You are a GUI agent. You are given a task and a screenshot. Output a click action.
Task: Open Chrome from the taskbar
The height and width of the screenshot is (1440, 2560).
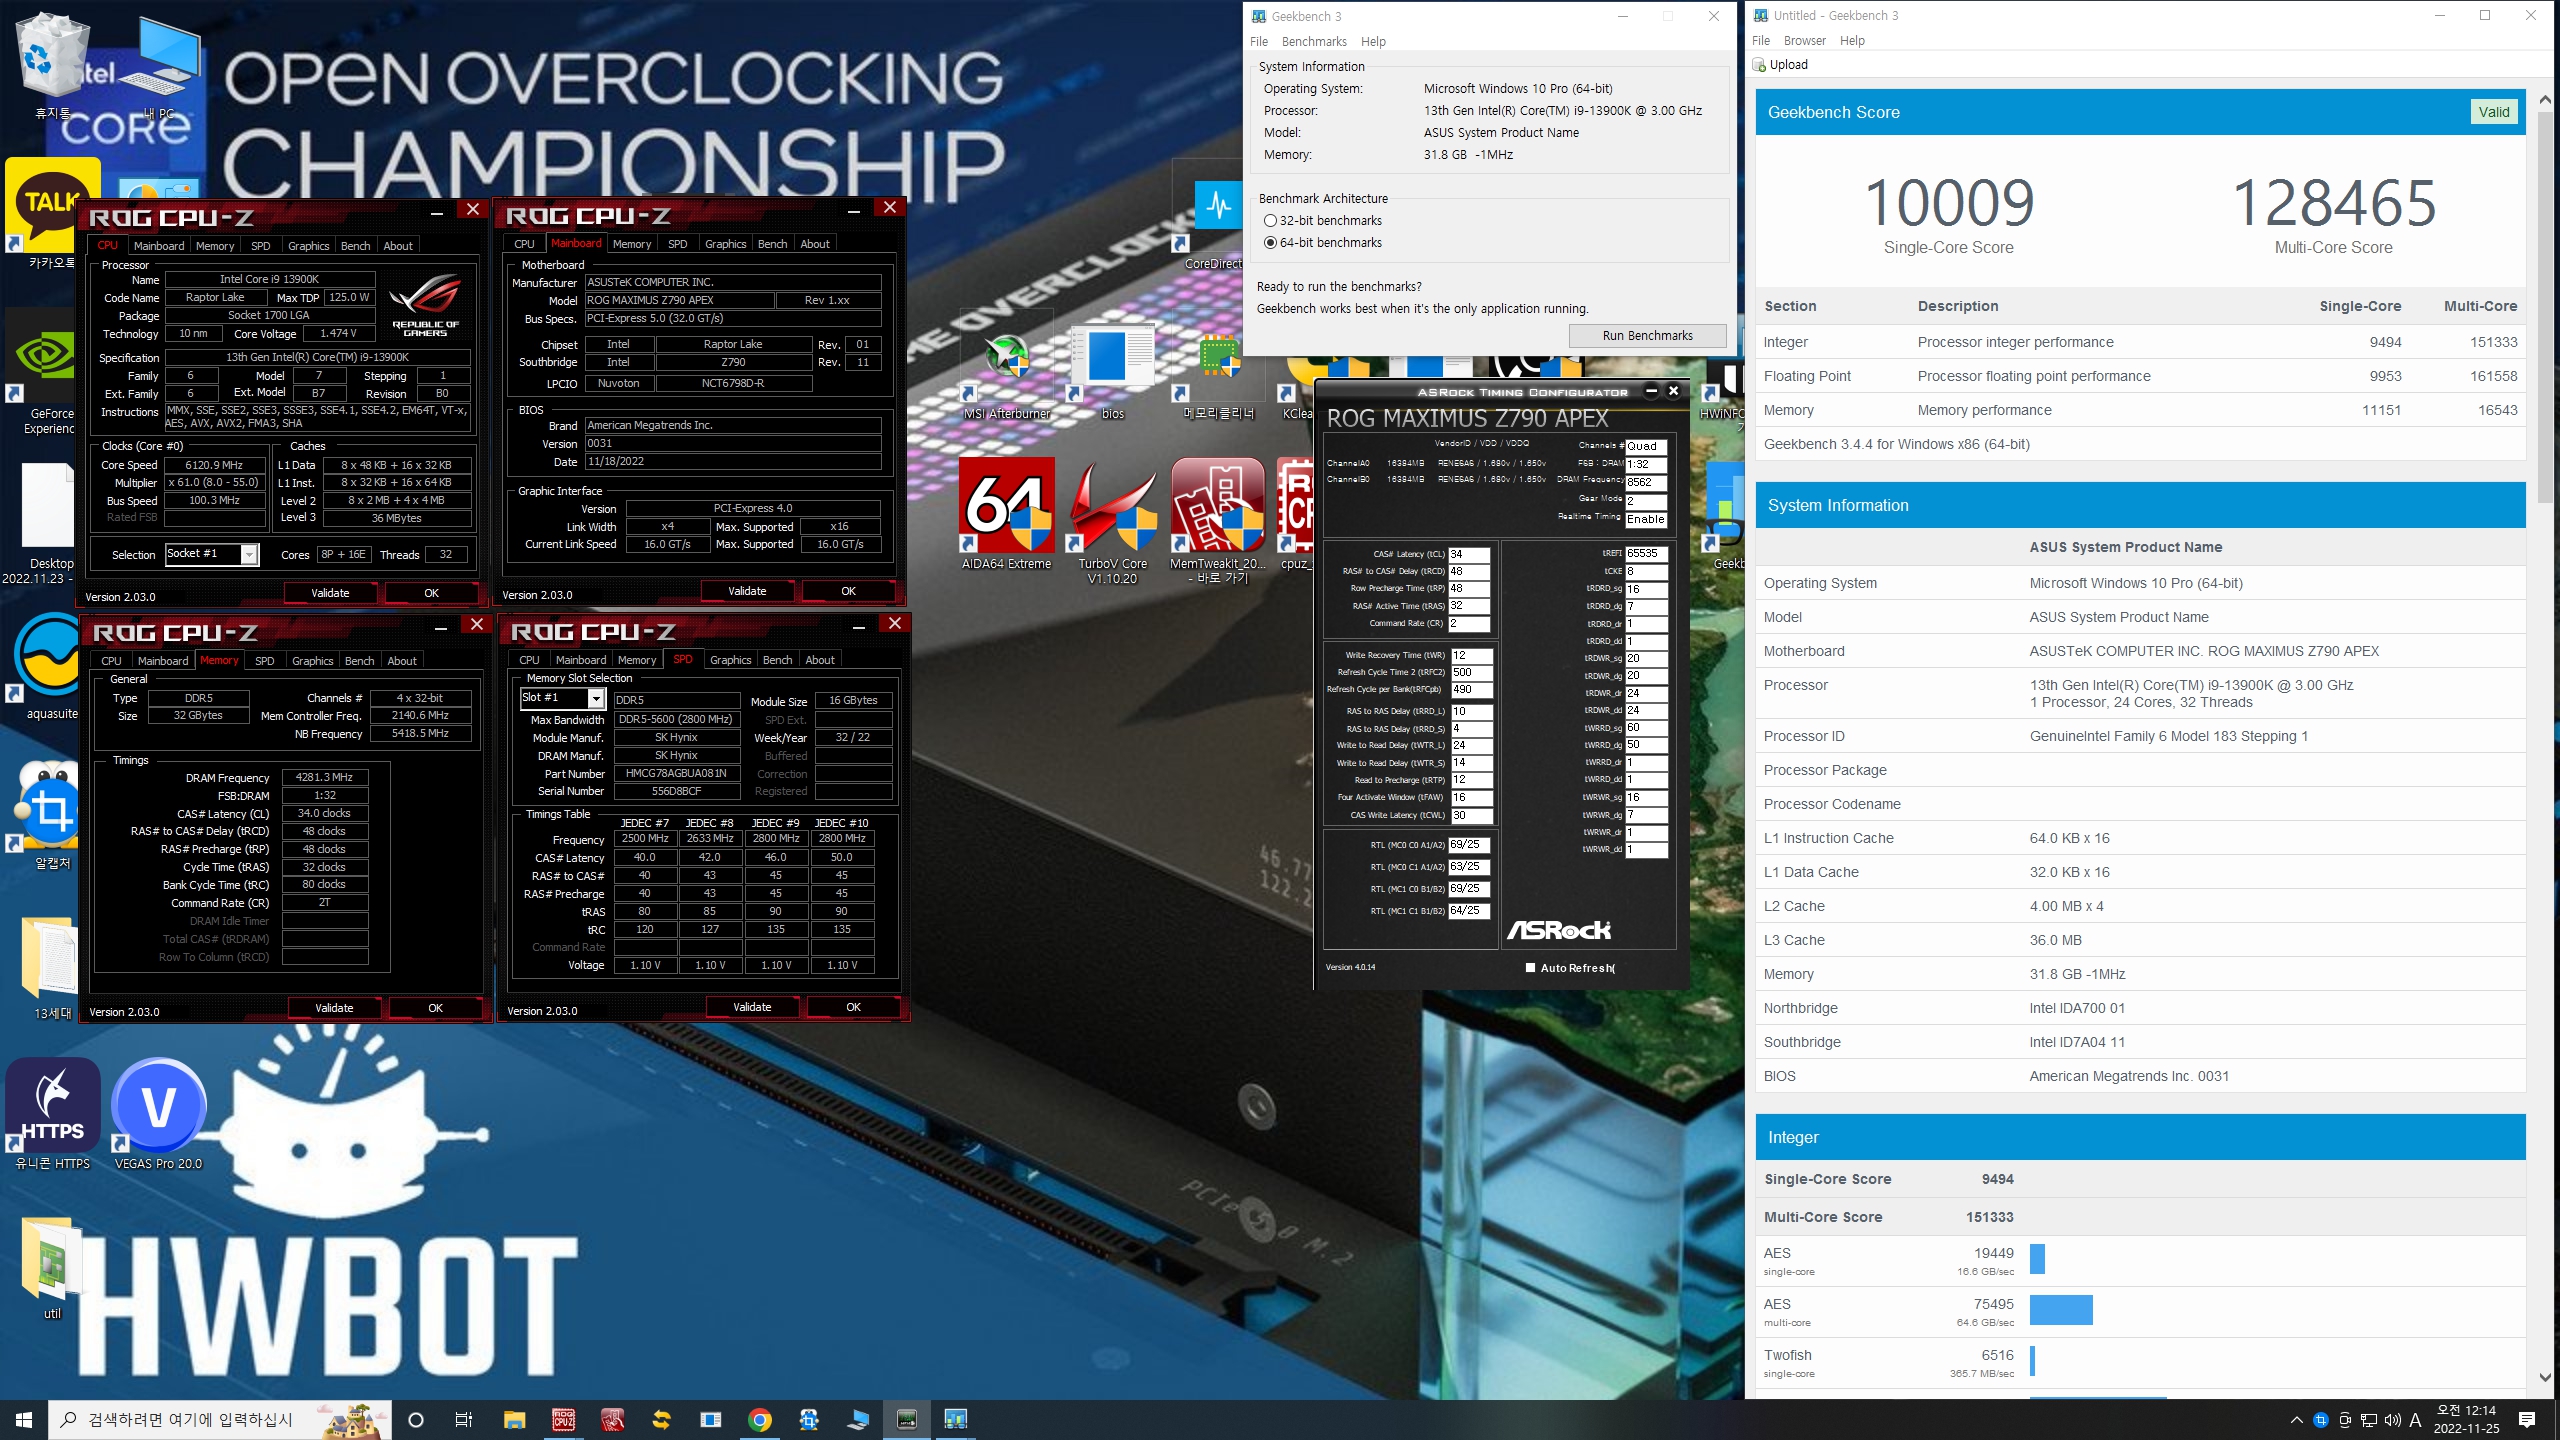click(760, 1419)
